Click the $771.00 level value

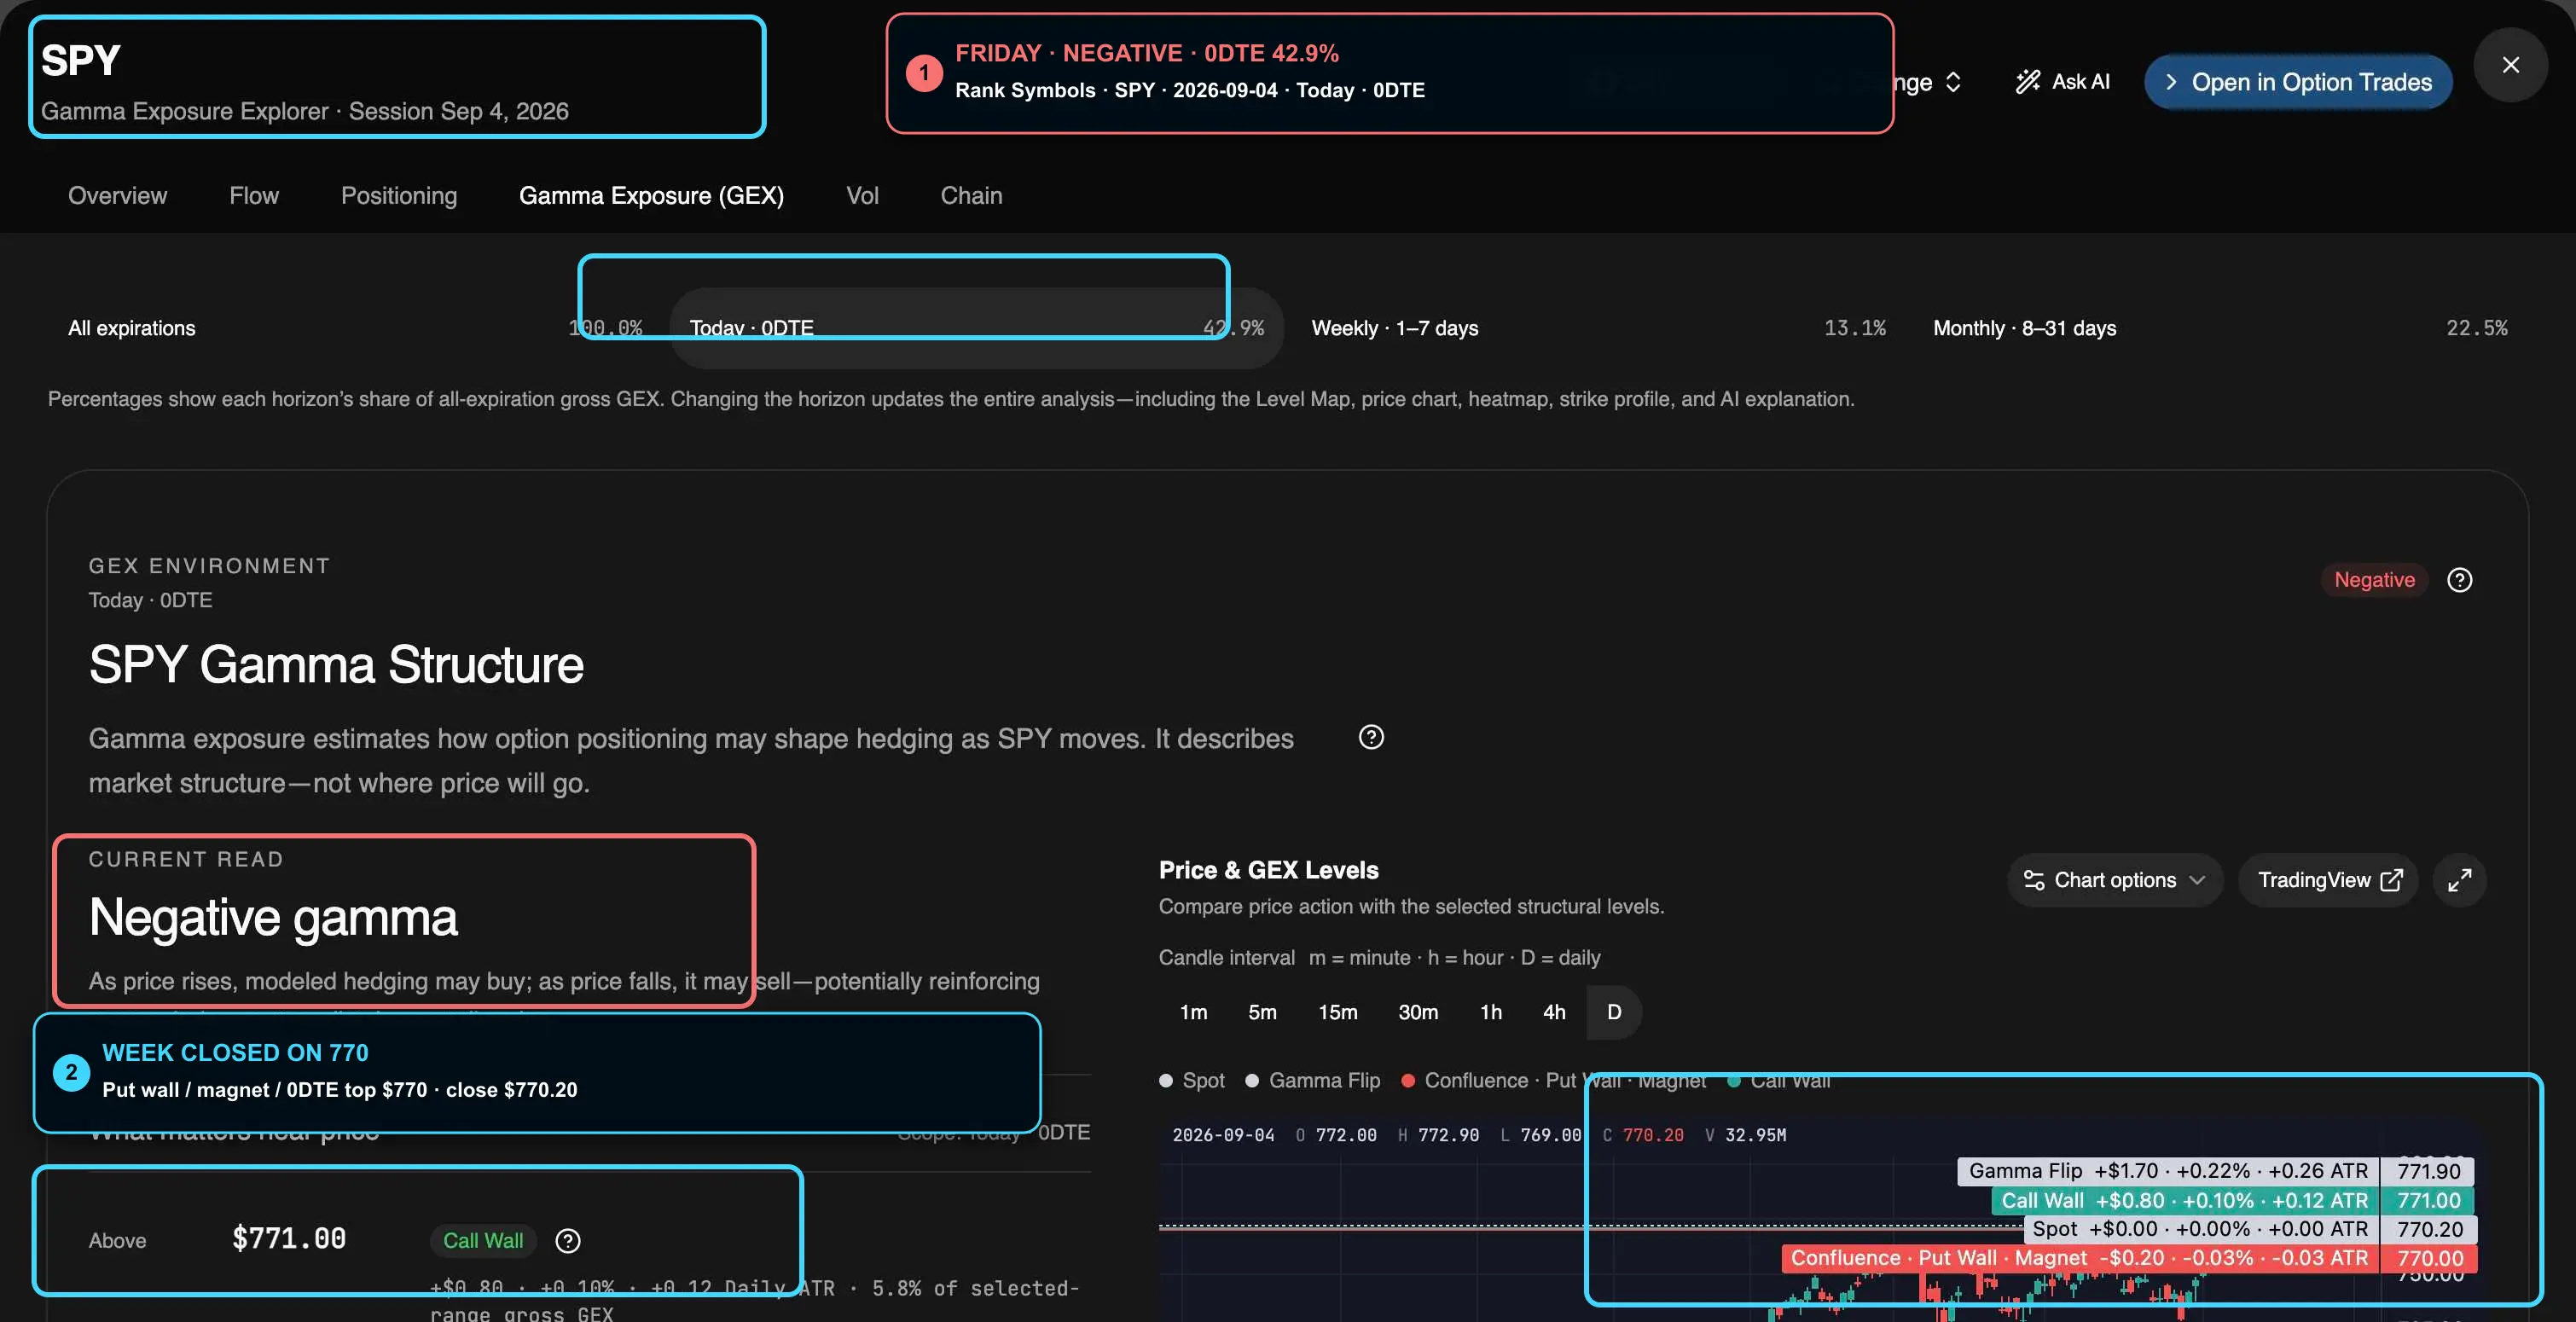pyautogui.click(x=289, y=1239)
